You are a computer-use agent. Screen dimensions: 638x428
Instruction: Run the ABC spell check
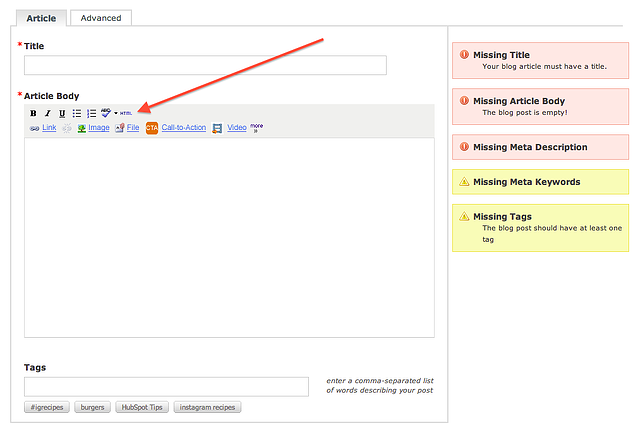(106, 113)
